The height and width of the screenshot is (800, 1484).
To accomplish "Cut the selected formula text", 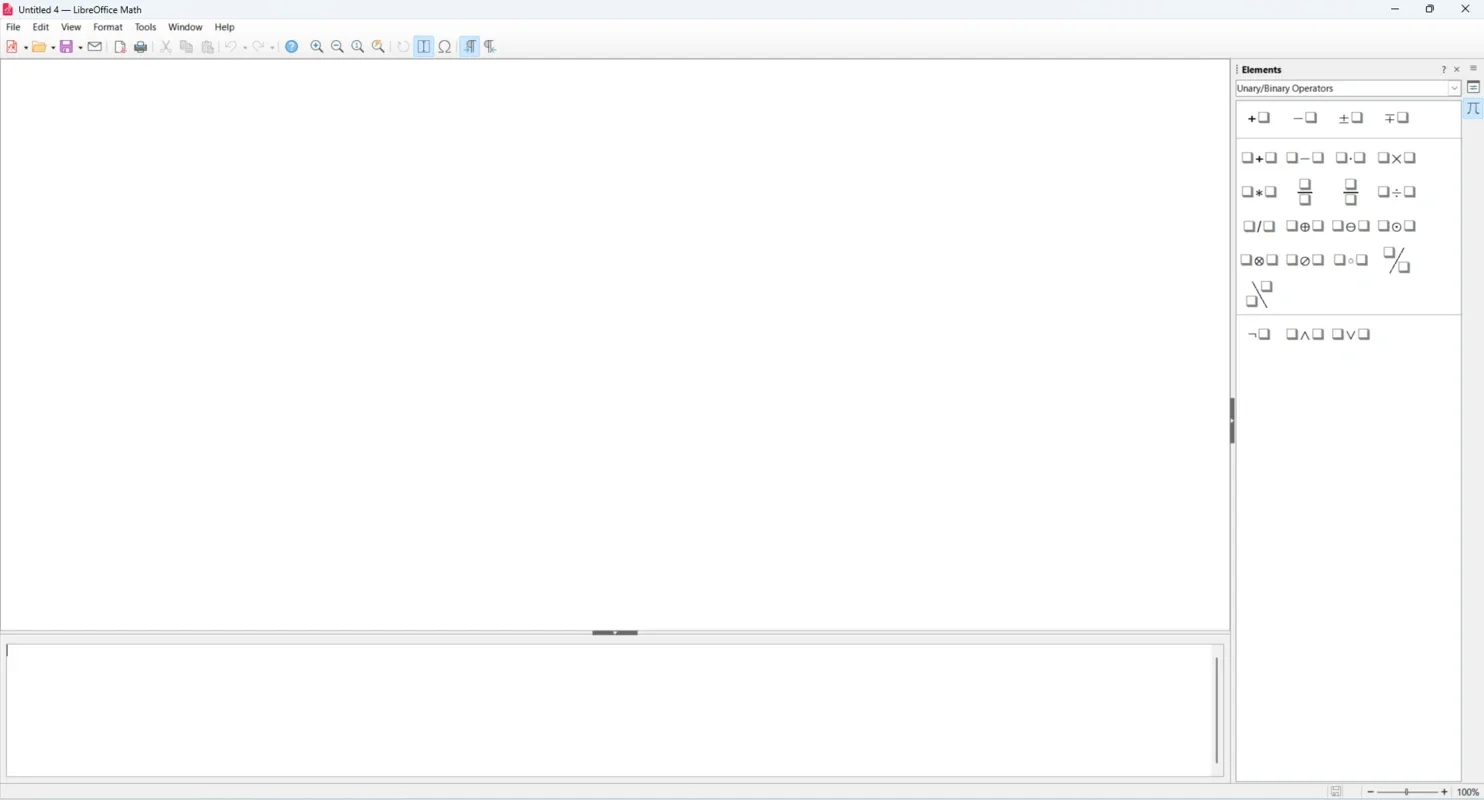I will click(x=166, y=46).
